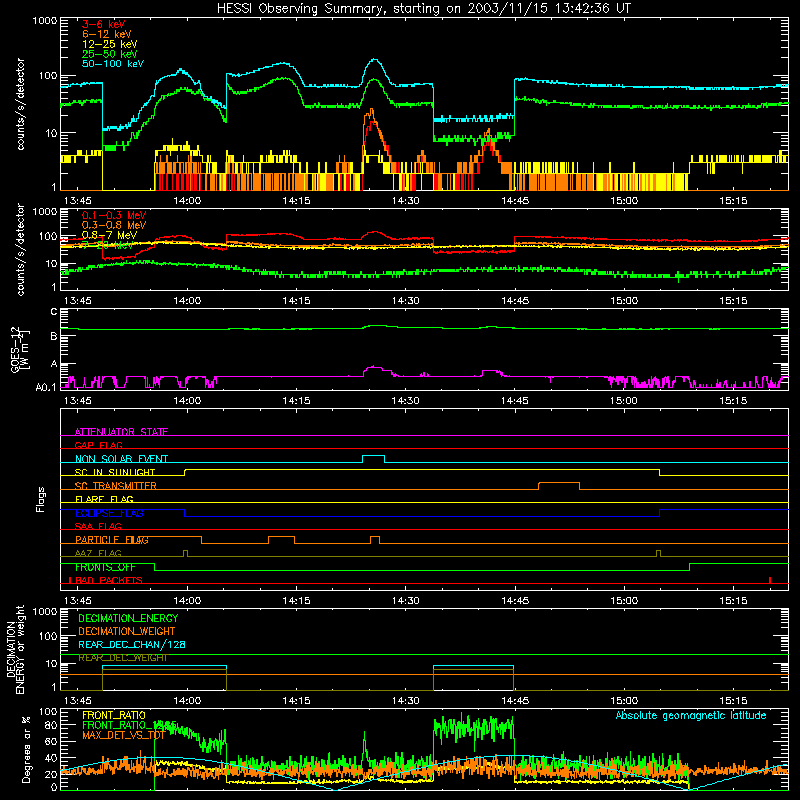
Task: Click the DECIMATION_ENERGY legend label
Action: [128, 618]
